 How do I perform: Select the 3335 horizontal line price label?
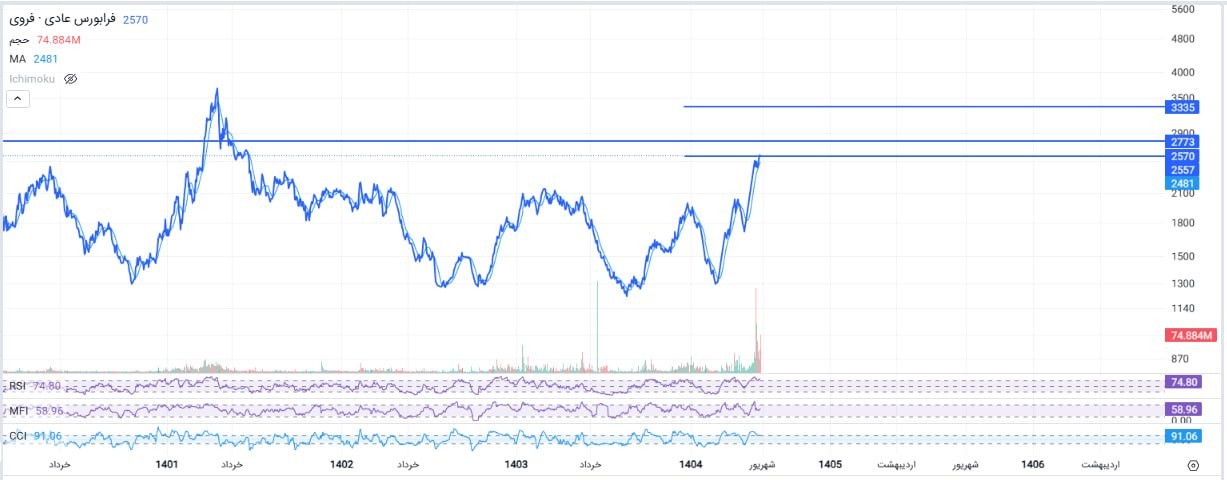pyautogui.click(x=1182, y=107)
